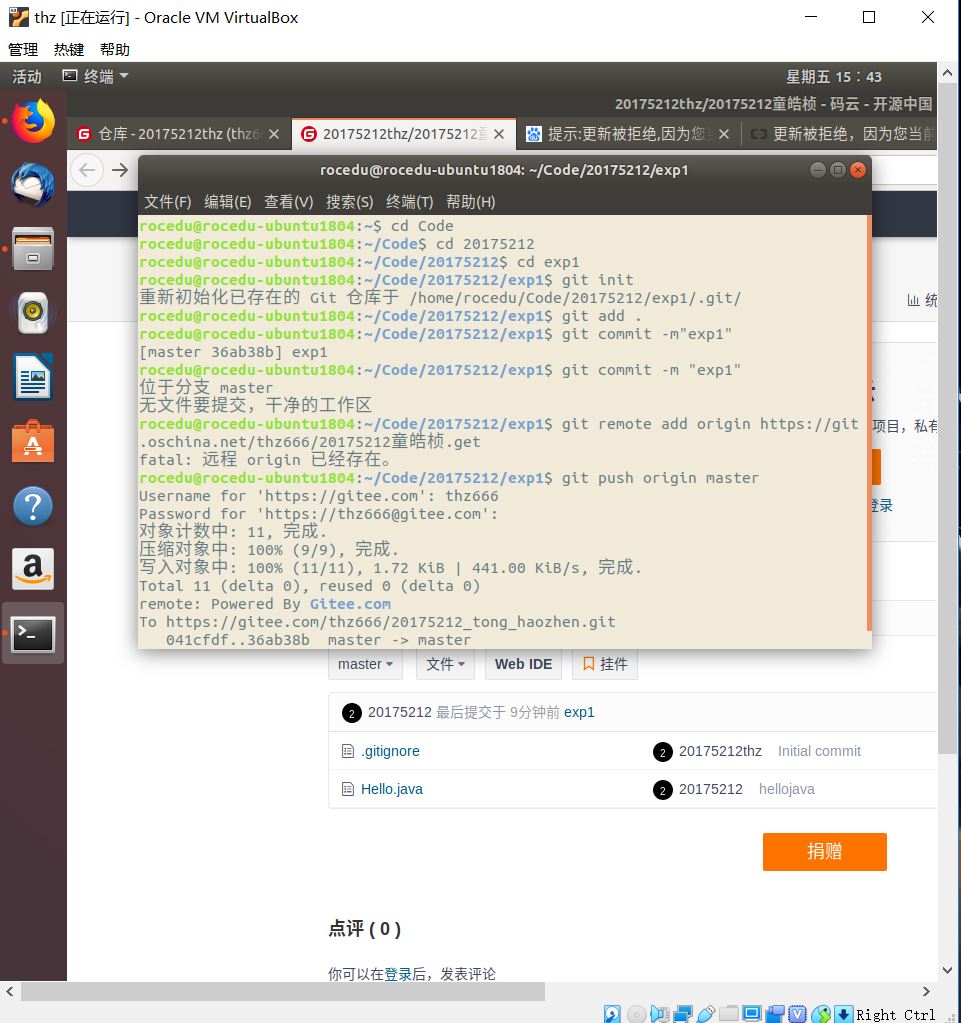Open the Files manager dock icon

pos(33,249)
